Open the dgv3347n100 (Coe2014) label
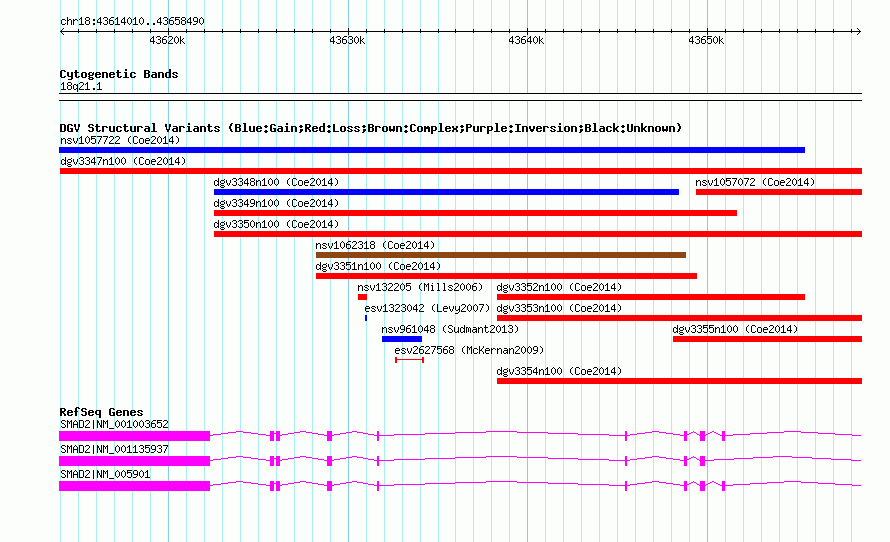 (x=123, y=161)
